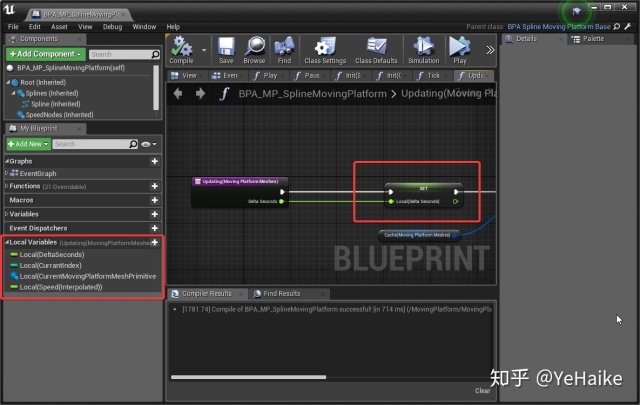The height and width of the screenshot is (405, 640).
Task: Open the Asset menu
Action: 59,27
